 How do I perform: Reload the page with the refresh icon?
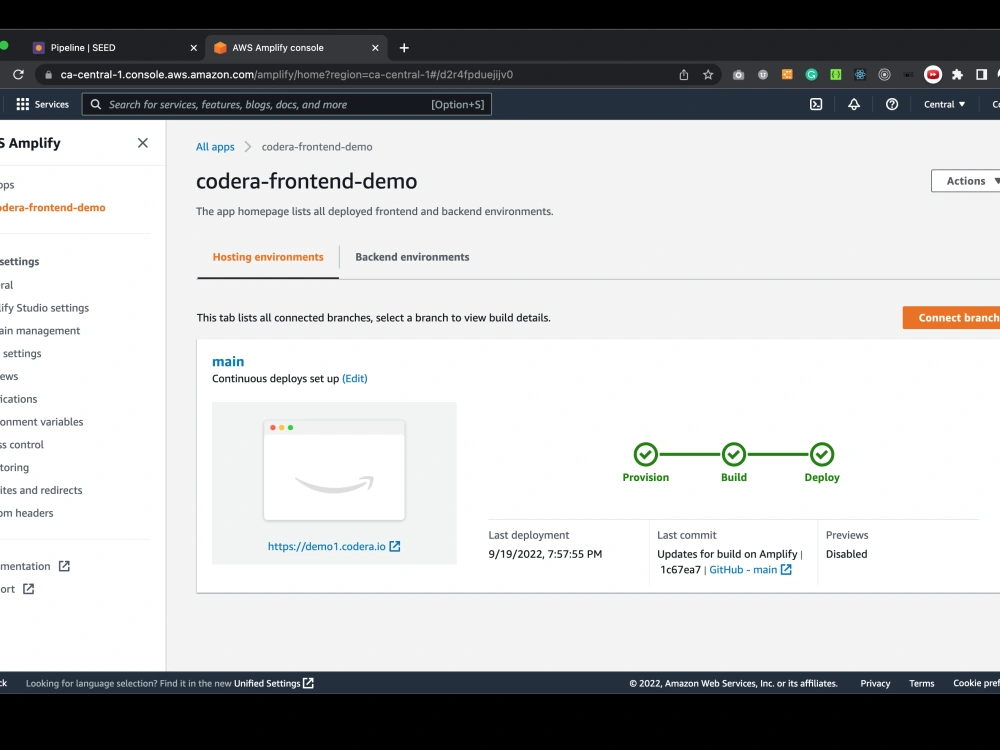[18, 75]
